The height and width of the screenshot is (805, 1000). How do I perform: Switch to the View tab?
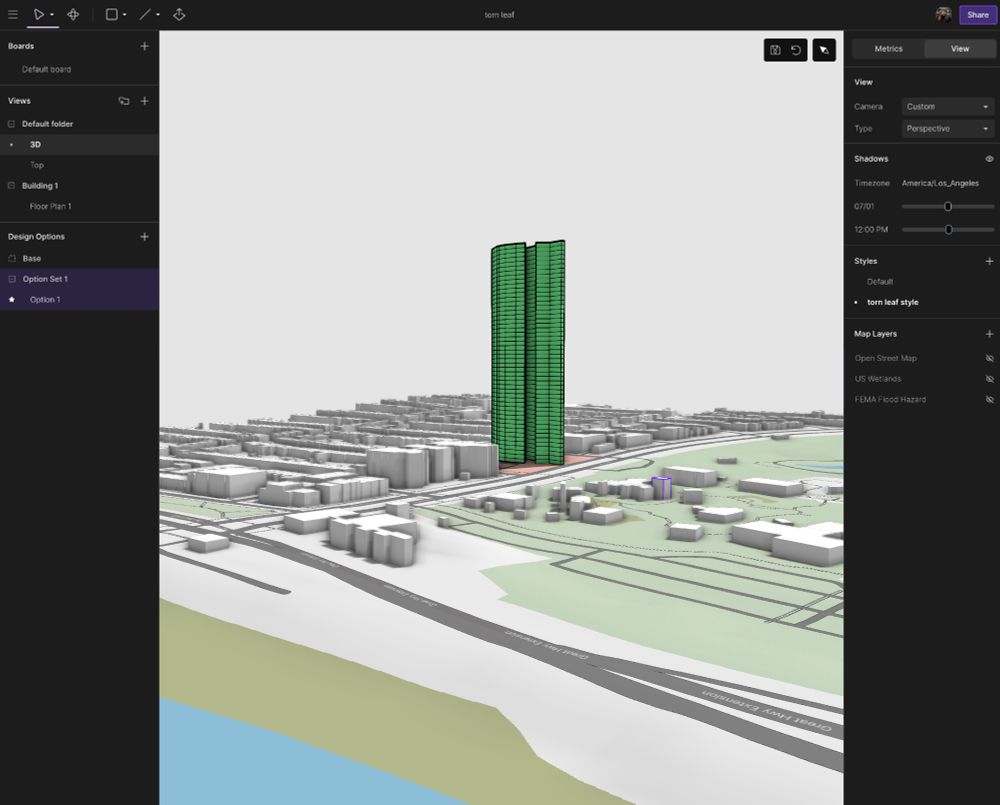(960, 48)
